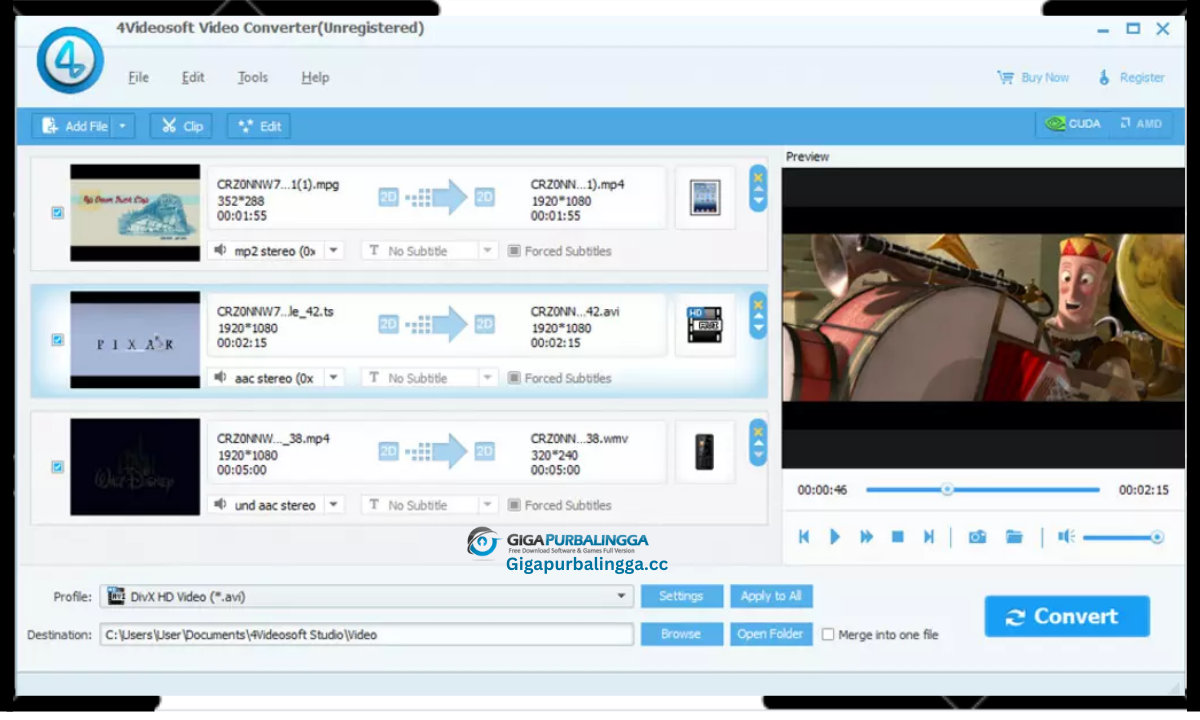Move the mpg file down in the list
Image resolution: width=1200 pixels, height=720 pixels.
point(758,202)
